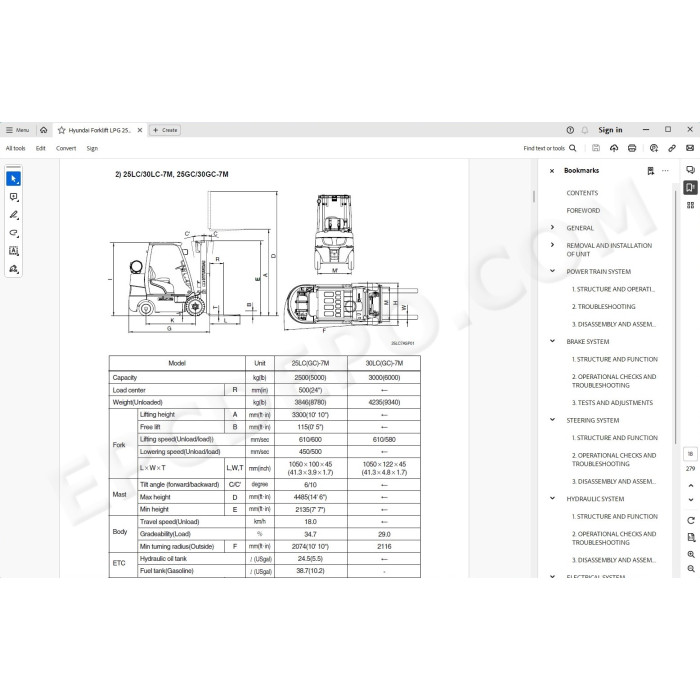This screenshot has height=700, width=700.
Task: Open the Convert menu
Action: coord(66,148)
